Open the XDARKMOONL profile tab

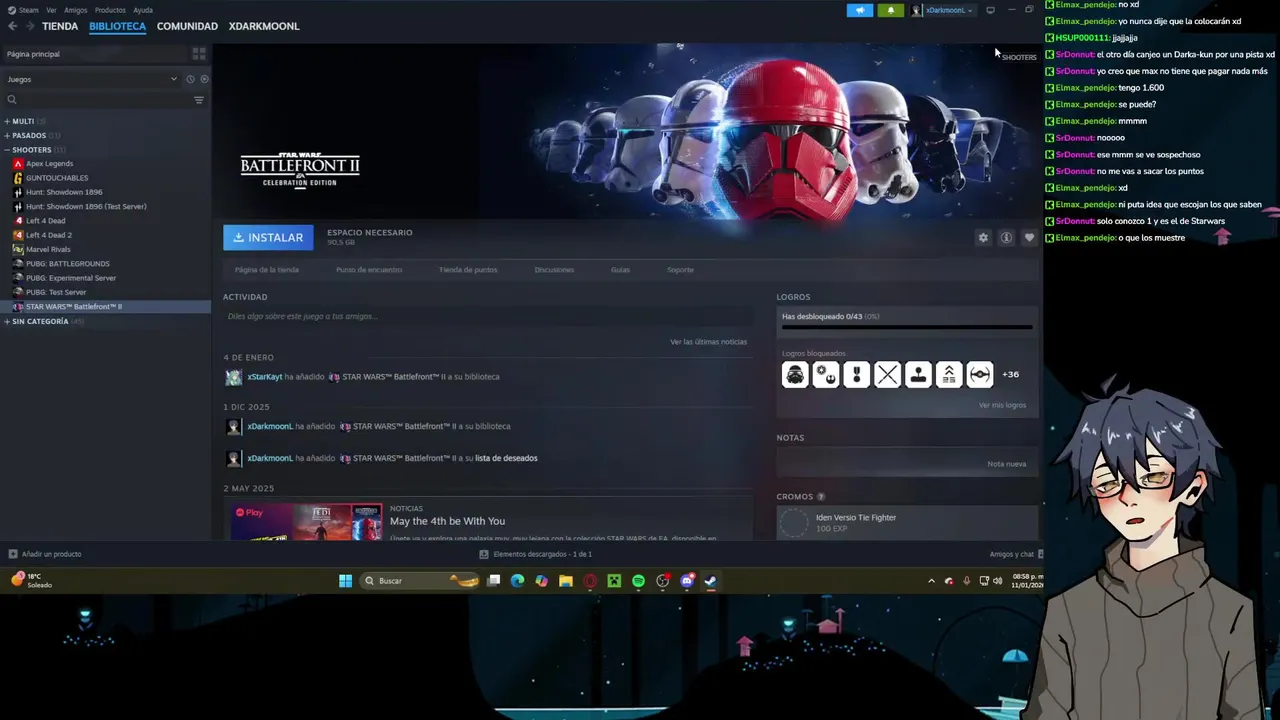[264, 26]
